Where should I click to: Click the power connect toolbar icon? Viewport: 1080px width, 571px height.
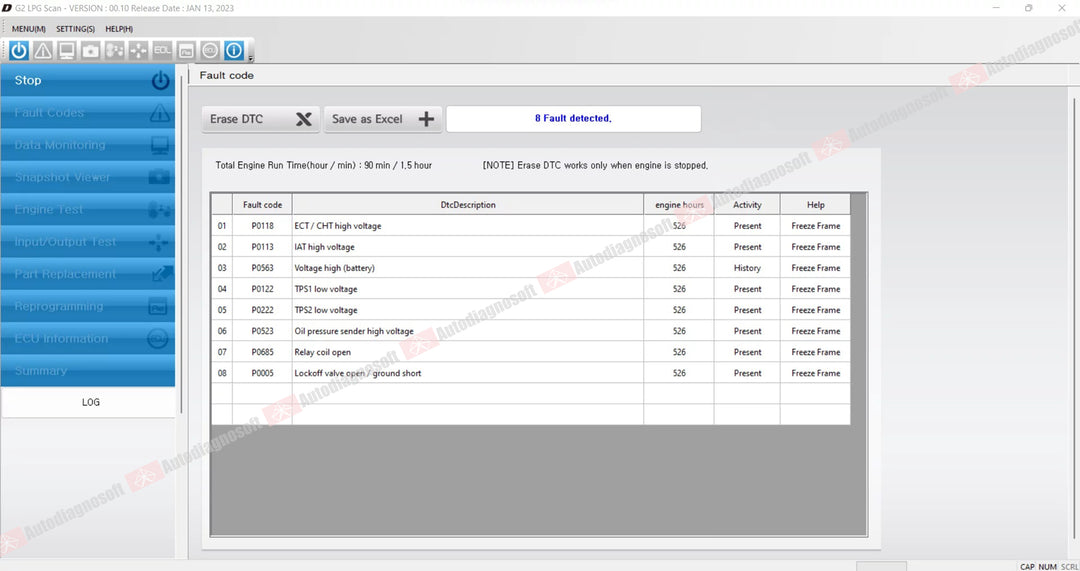(19, 50)
